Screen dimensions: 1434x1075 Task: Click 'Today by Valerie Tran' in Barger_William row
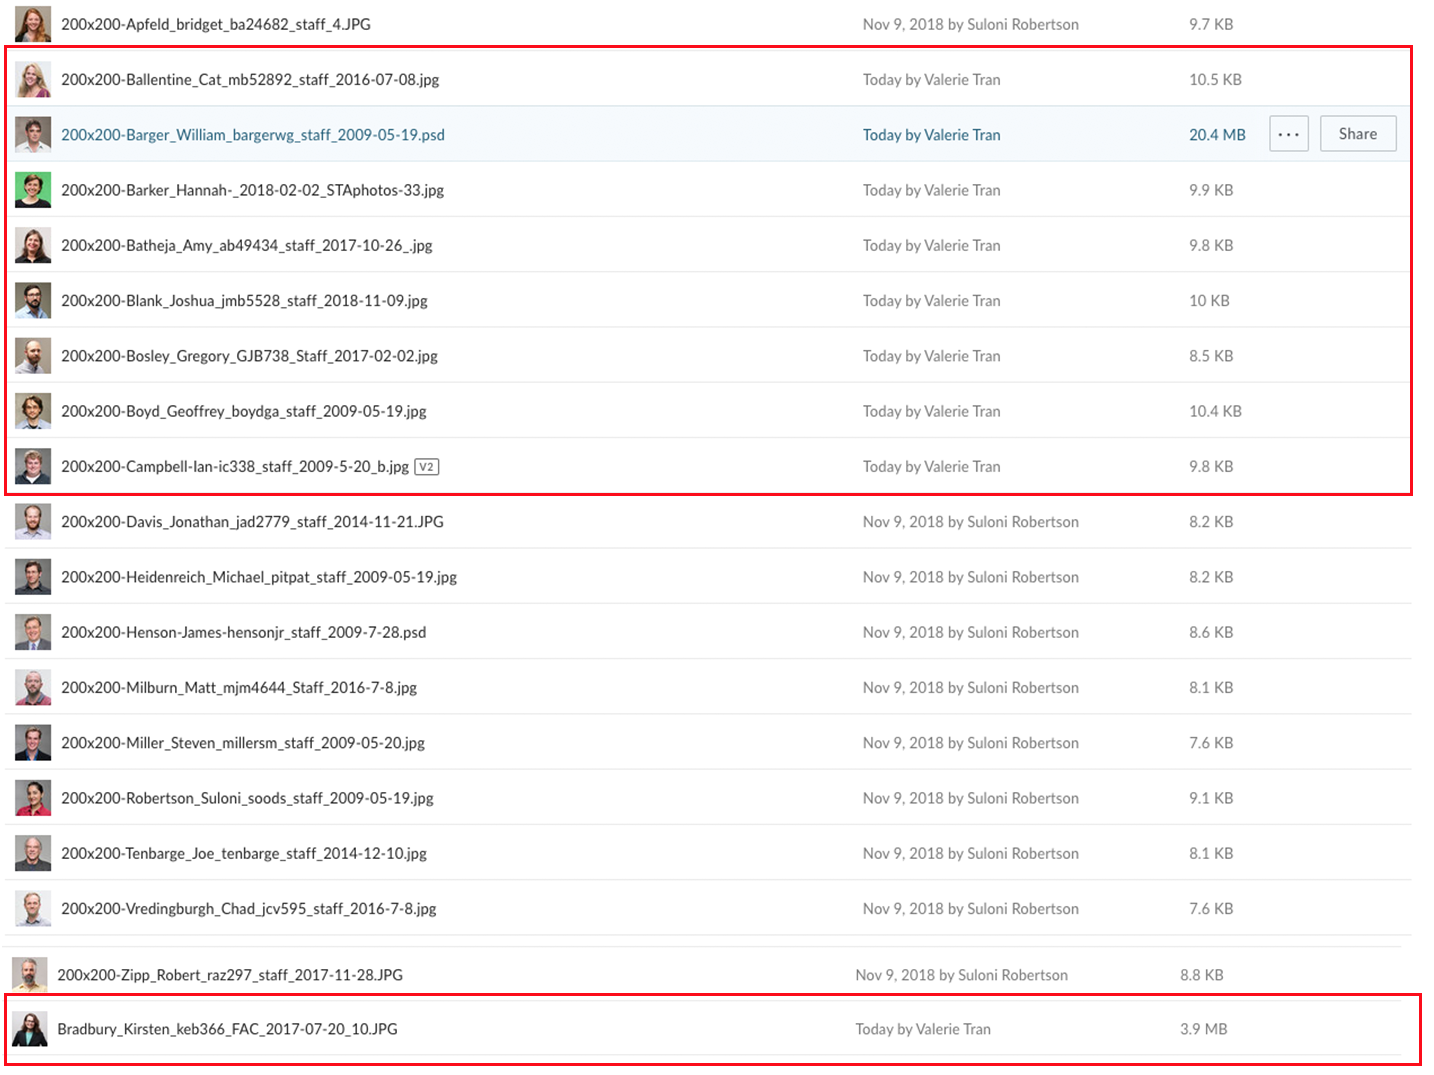tap(932, 135)
